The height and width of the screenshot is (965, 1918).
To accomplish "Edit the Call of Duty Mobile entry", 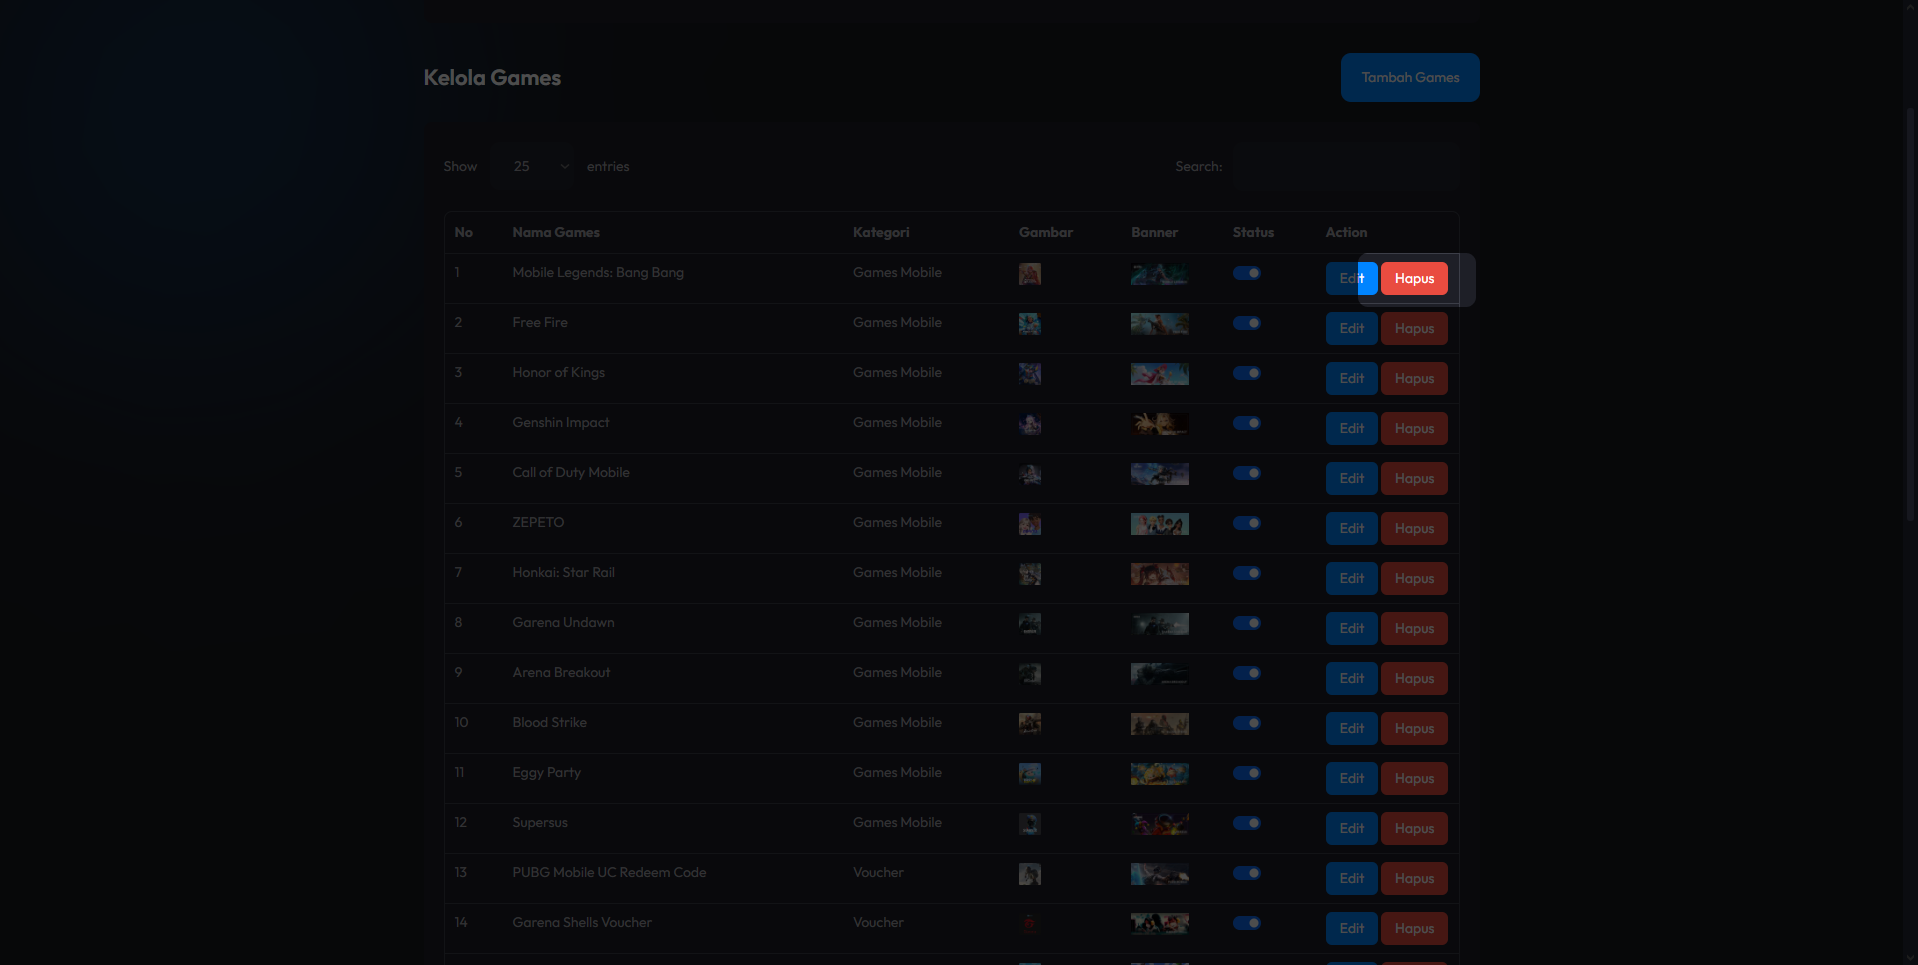I will [1351, 478].
